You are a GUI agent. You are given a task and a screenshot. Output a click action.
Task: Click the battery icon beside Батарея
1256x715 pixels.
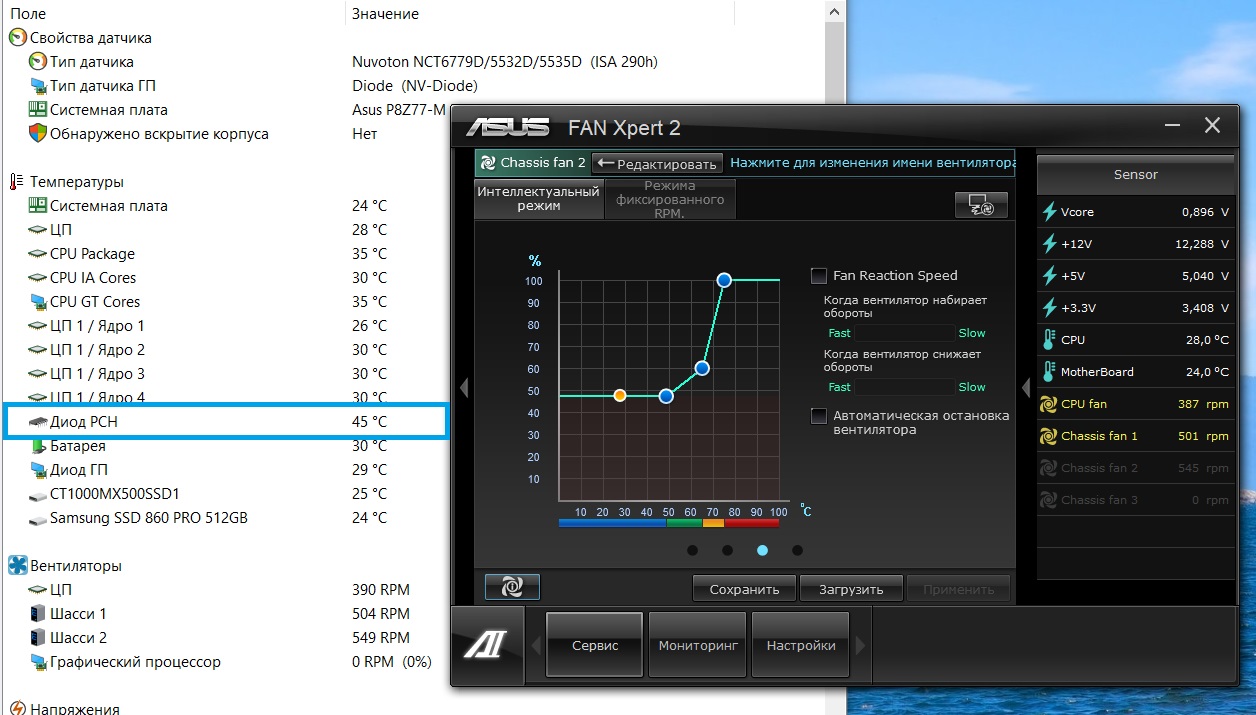(x=38, y=446)
